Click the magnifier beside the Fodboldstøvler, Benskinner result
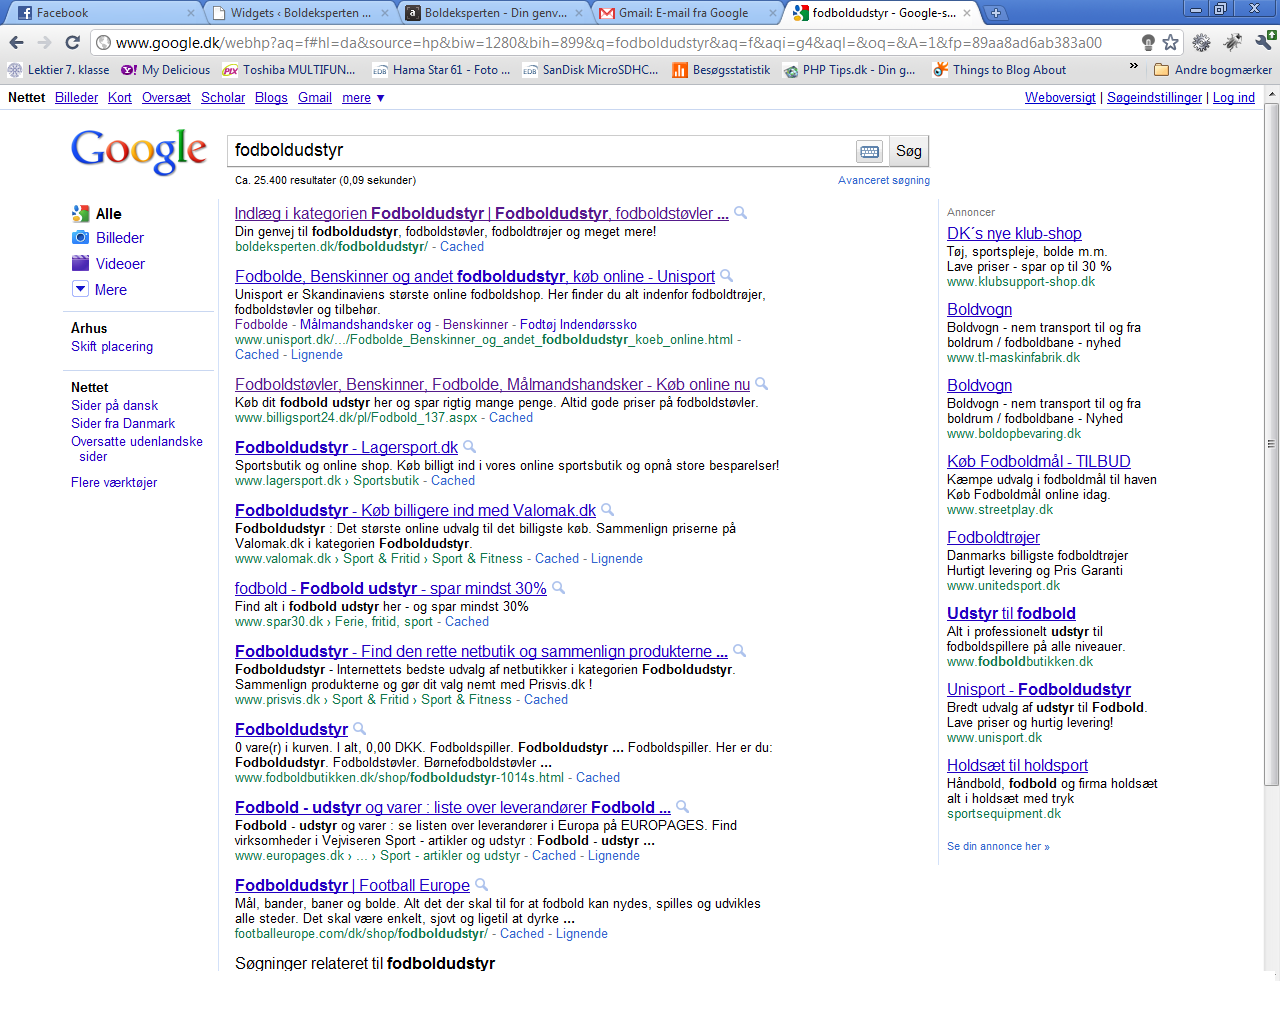Screen dimensions: 1280x1024 [x=762, y=384]
